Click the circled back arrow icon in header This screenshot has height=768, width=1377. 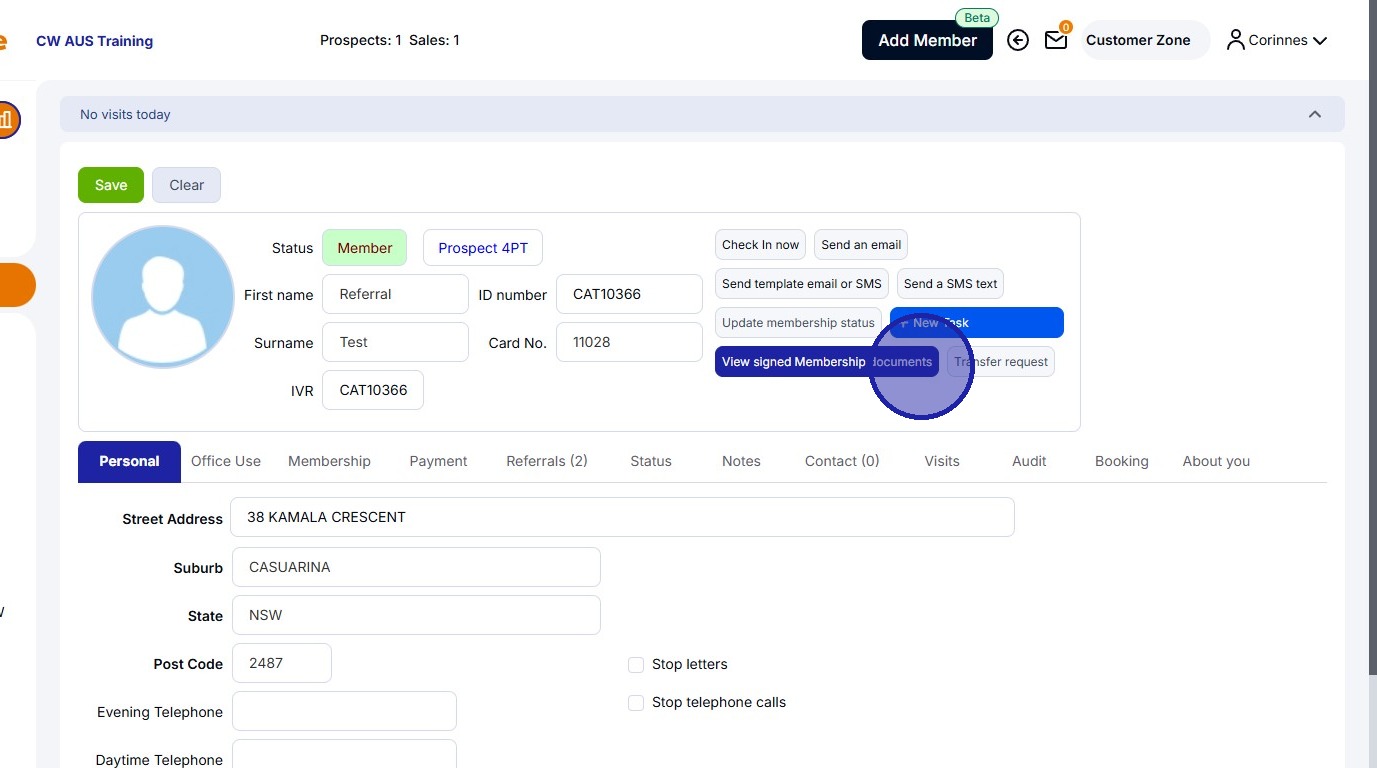point(1018,40)
